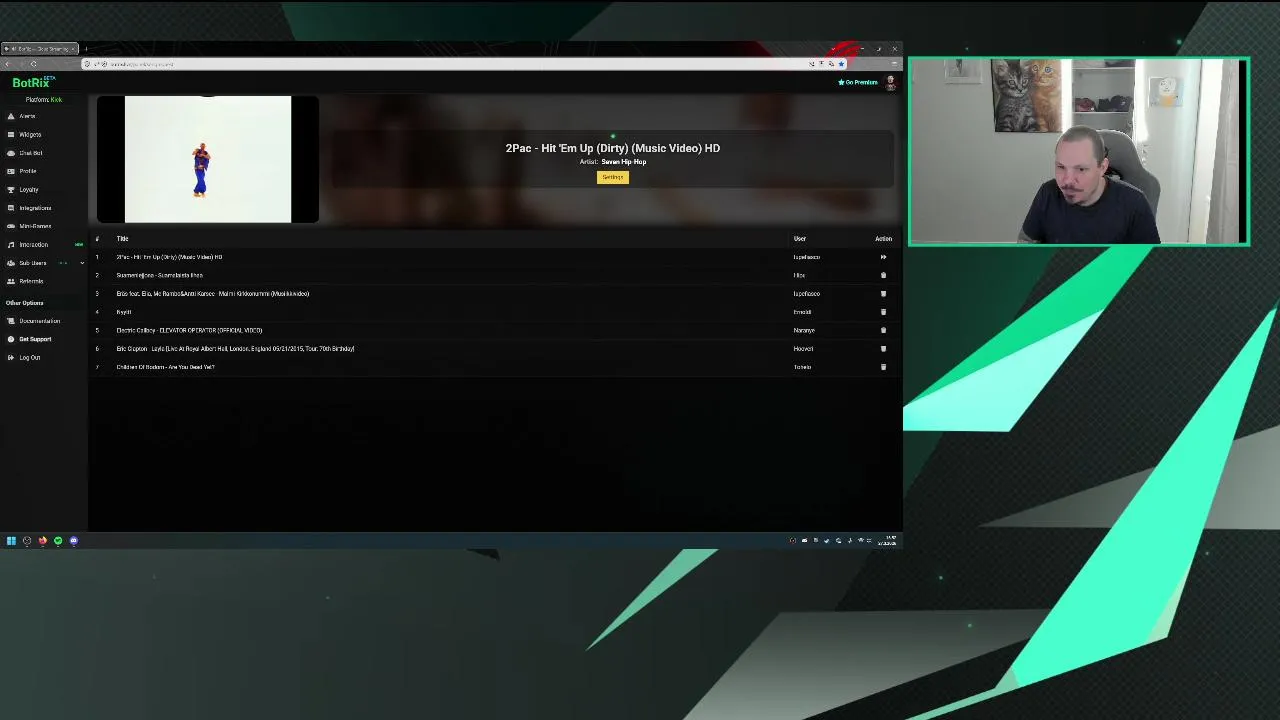Delete the Electric Callboy ELEVATOR OPERATOR song

pyautogui.click(x=883, y=330)
